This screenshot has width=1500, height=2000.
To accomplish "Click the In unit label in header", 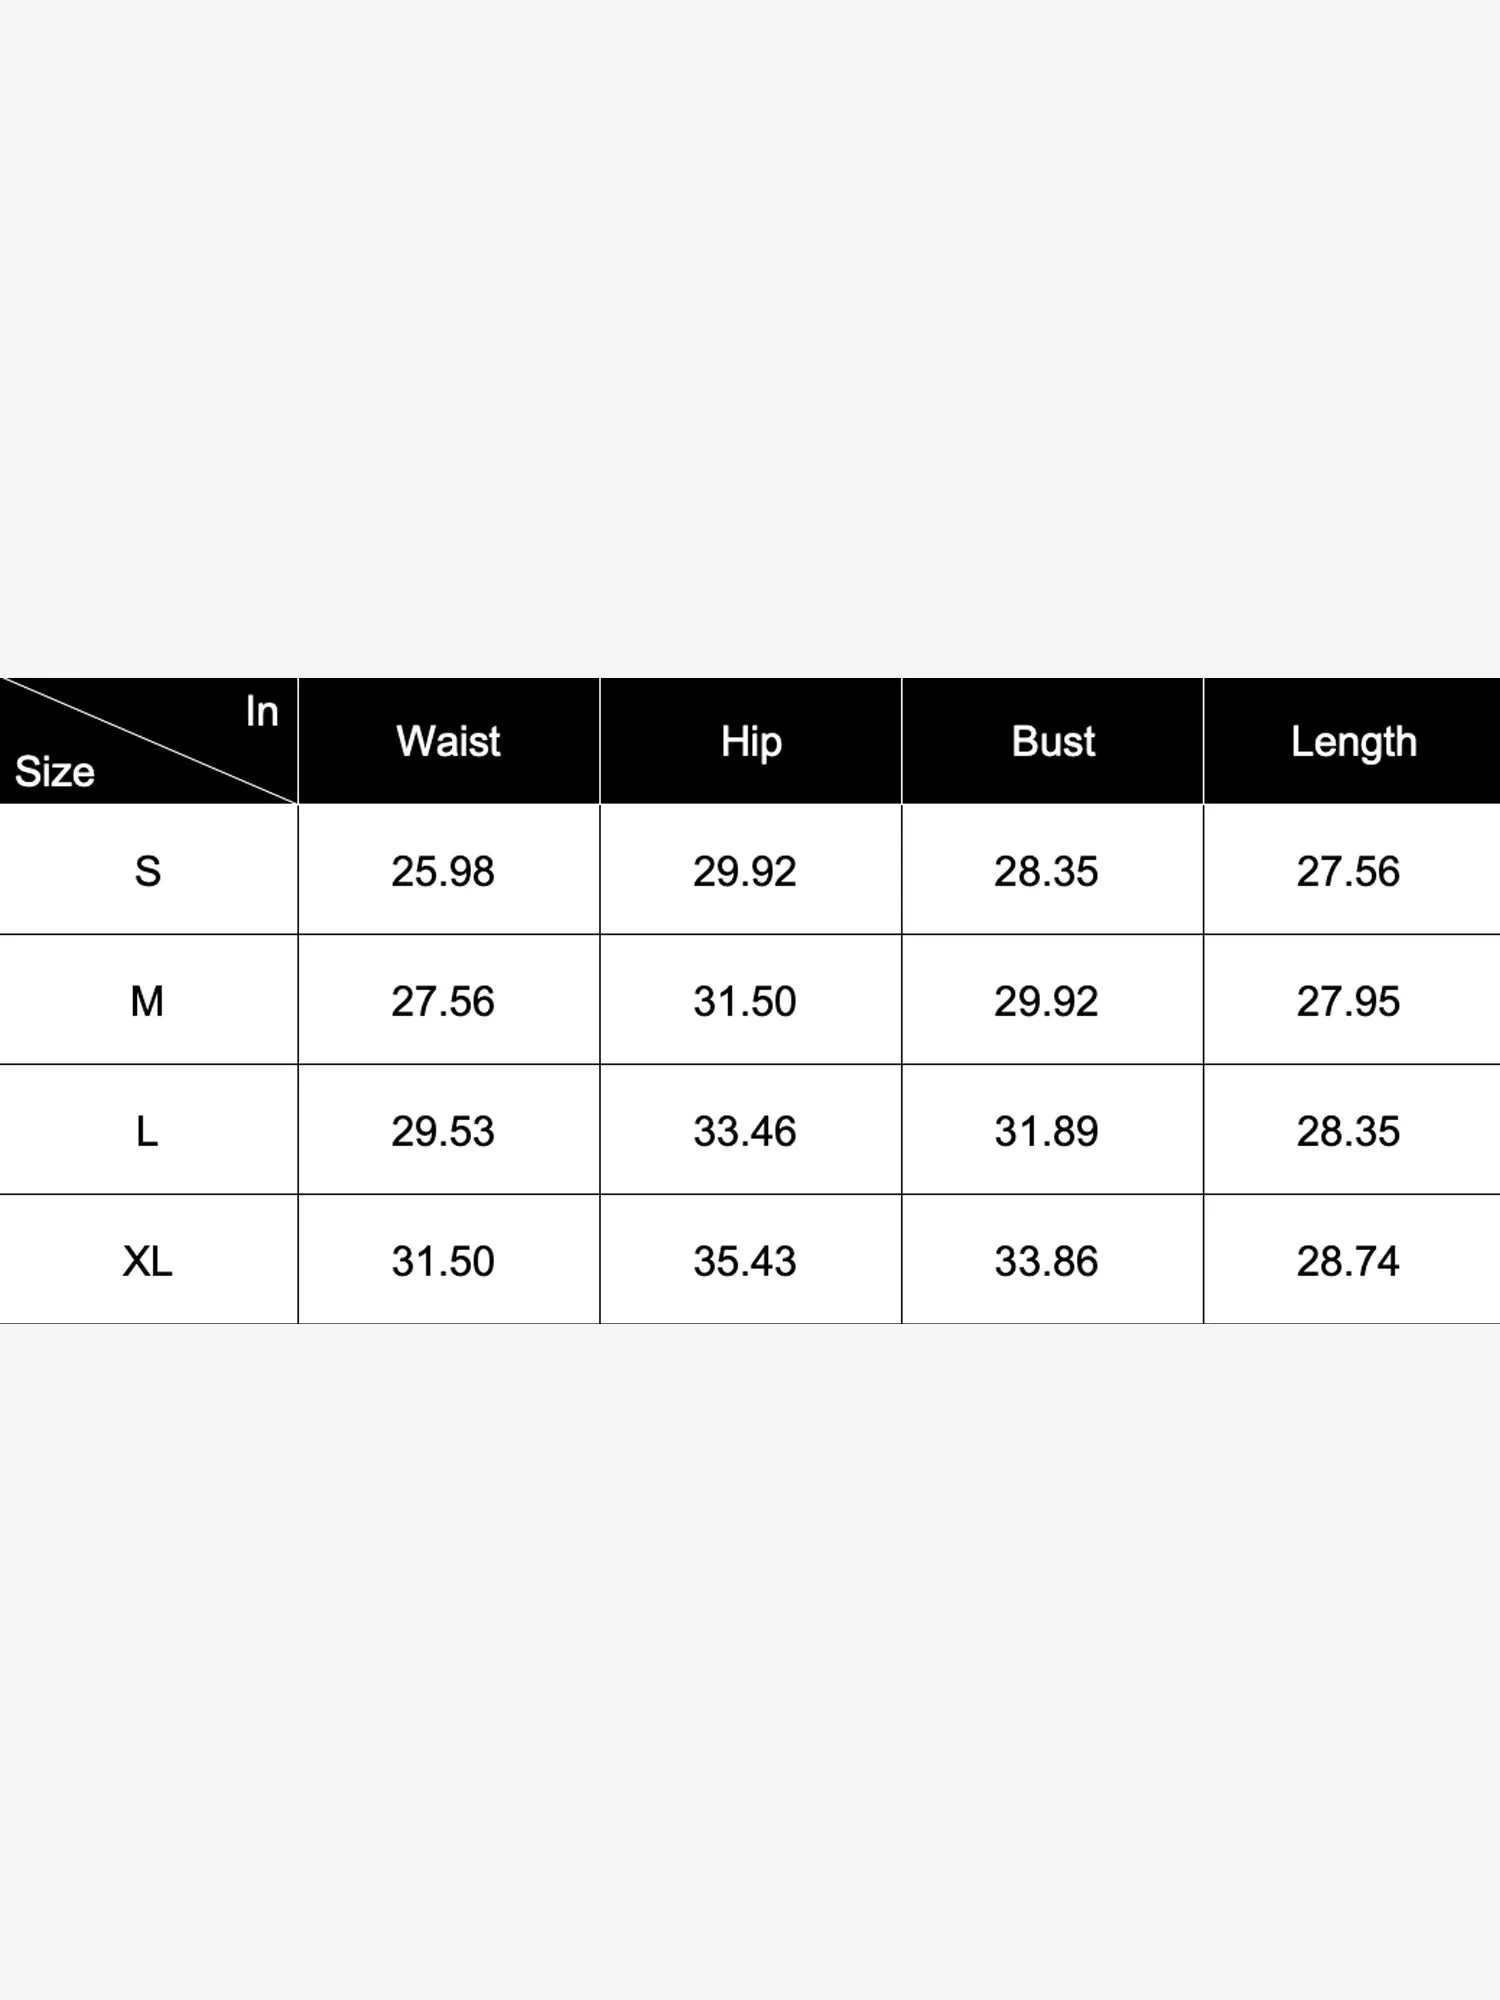I will pos(262,711).
